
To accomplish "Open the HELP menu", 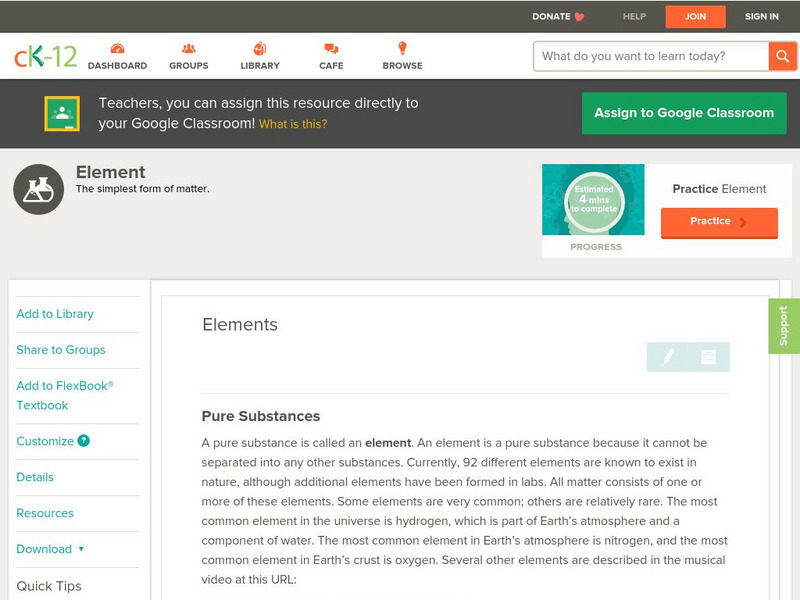I will click(x=634, y=16).
